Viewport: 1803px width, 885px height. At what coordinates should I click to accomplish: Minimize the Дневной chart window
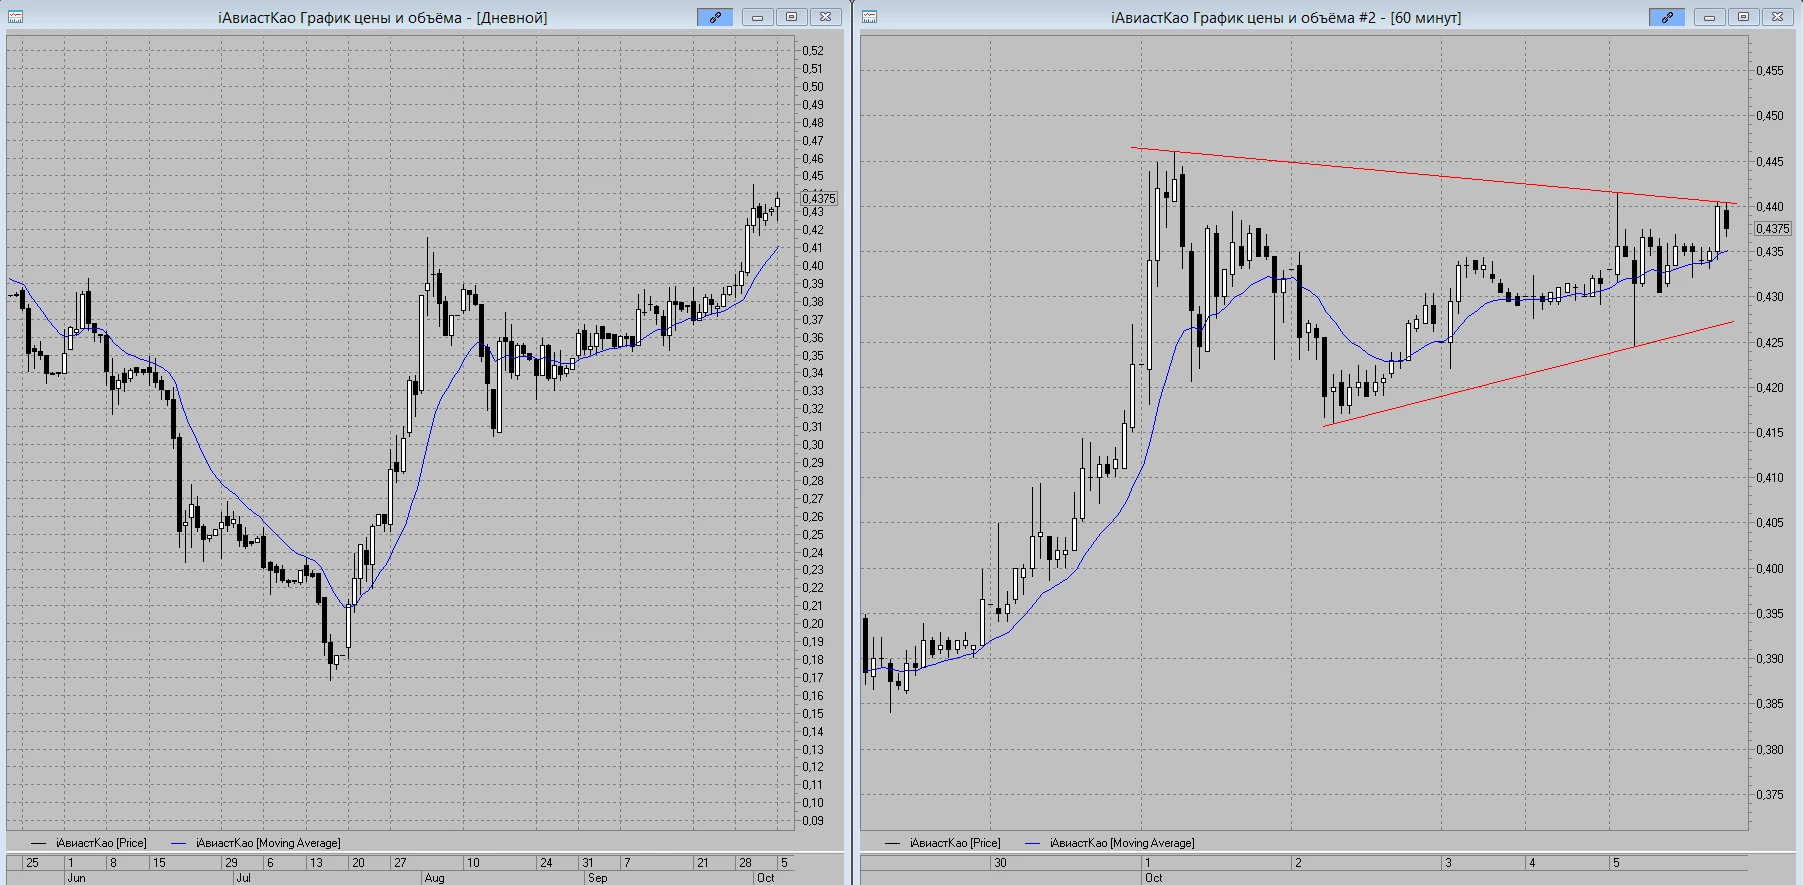[x=758, y=17]
